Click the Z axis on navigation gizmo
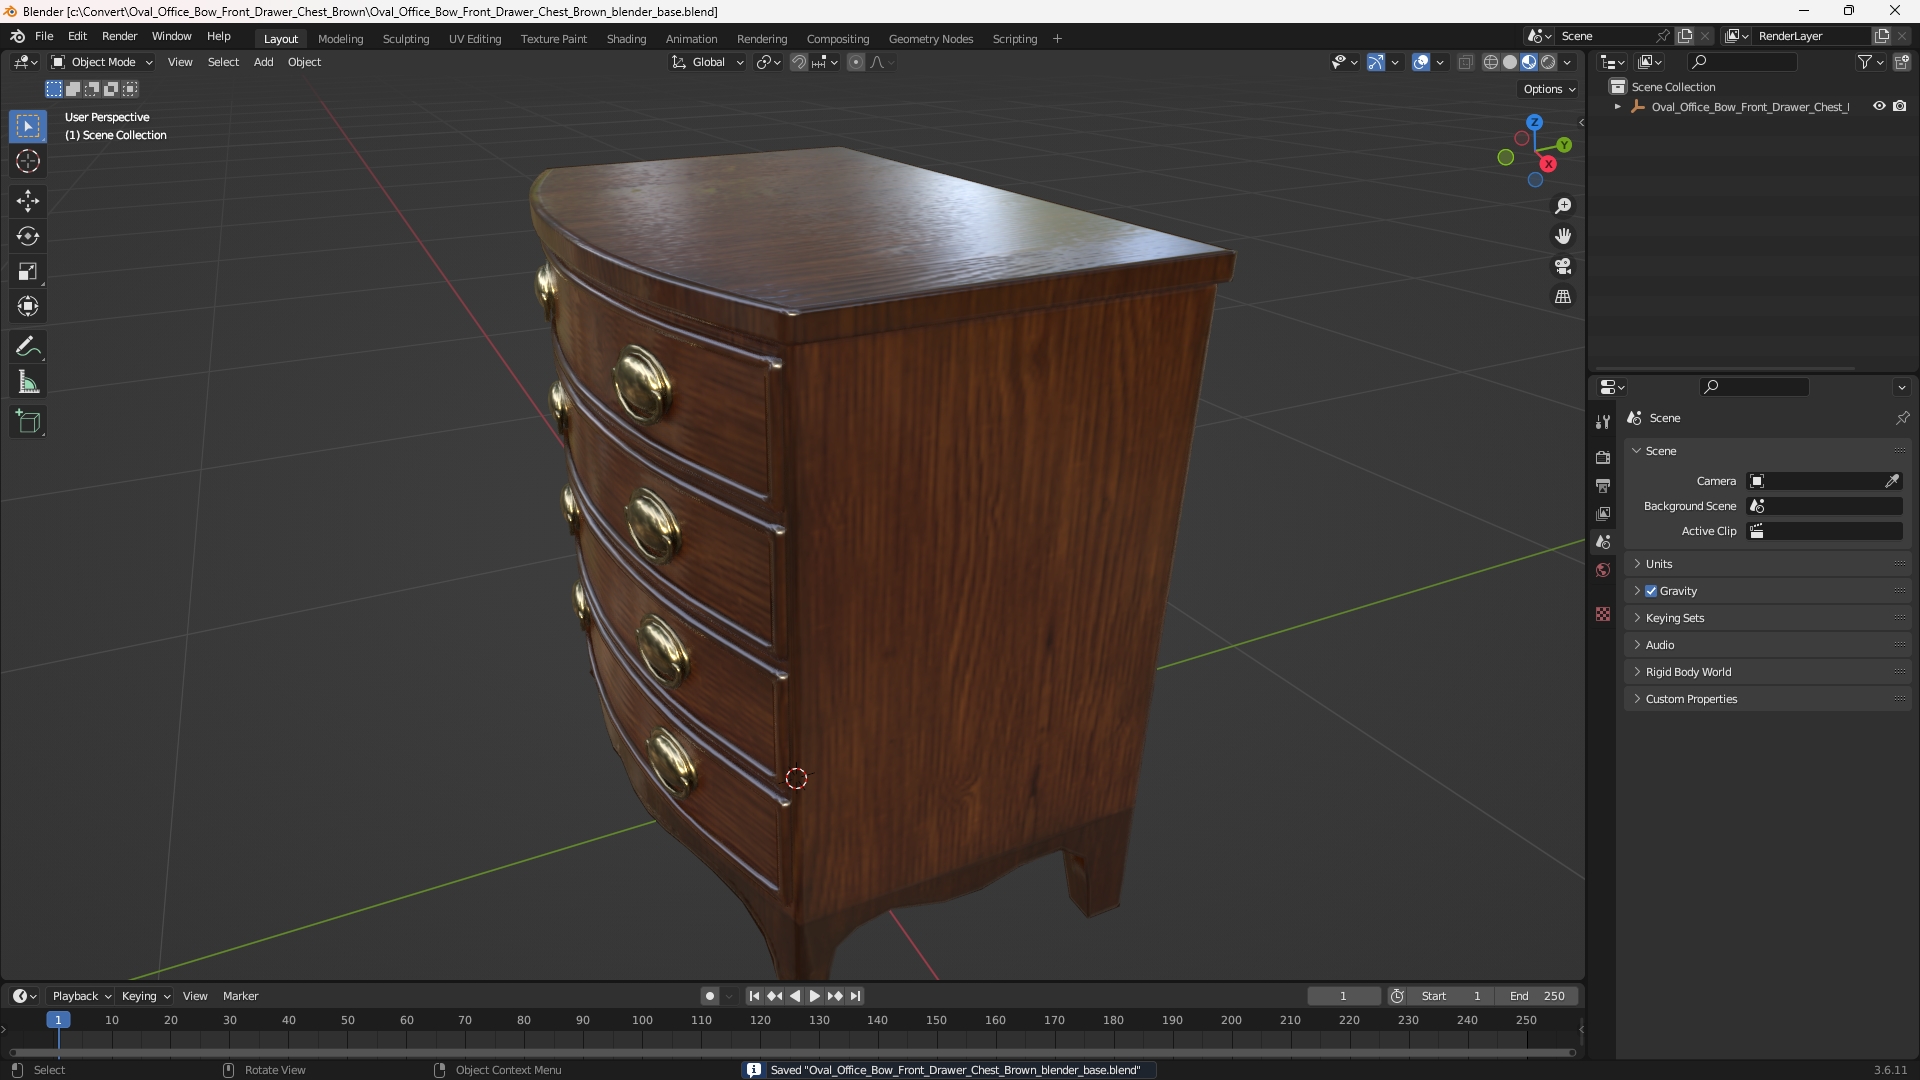The width and height of the screenshot is (1920, 1080). pos(1534,122)
